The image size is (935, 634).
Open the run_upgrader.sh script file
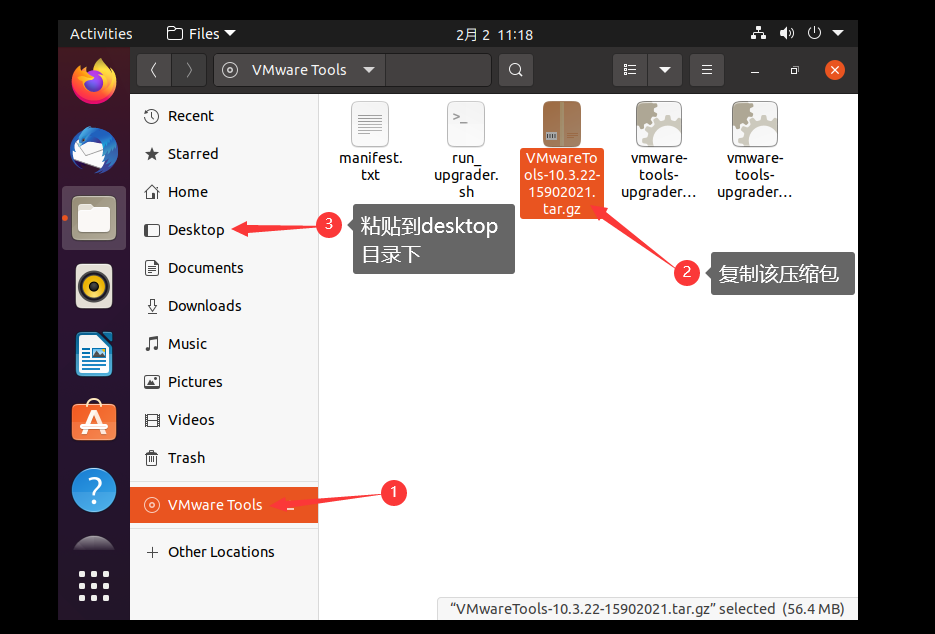(x=465, y=124)
